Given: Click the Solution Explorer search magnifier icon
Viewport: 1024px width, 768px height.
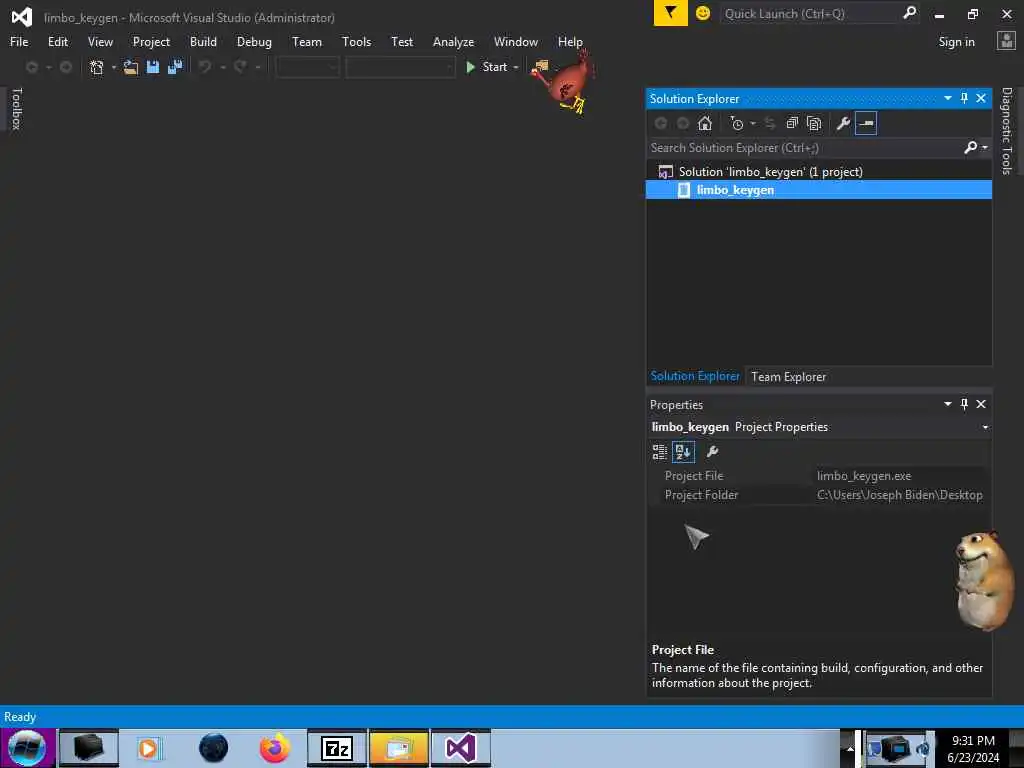Looking at the screenshot, I should point(970,148).
